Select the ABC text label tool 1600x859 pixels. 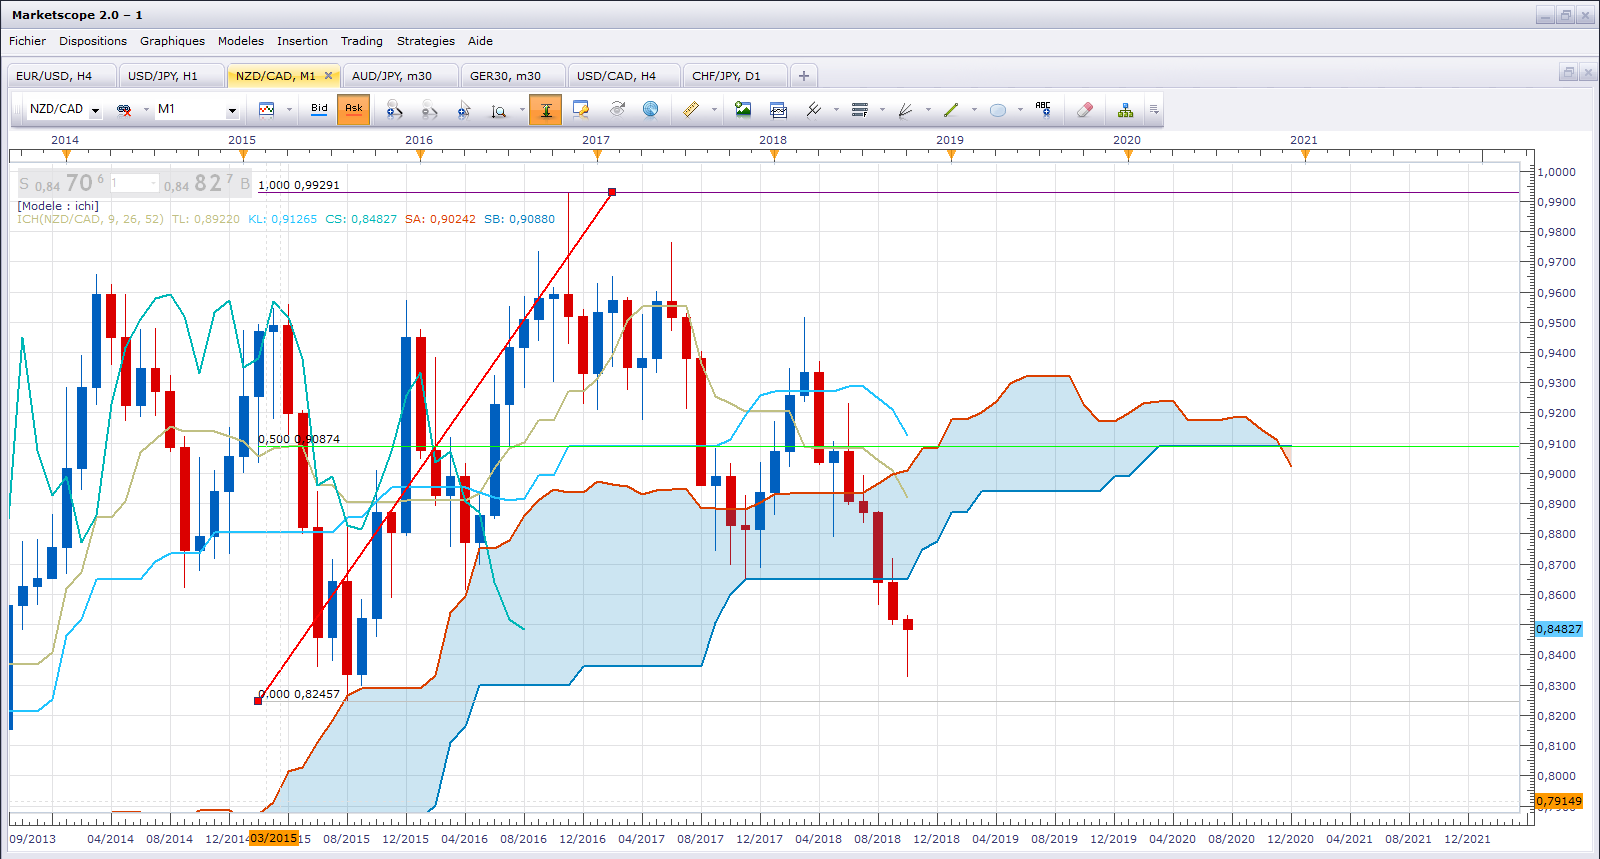click(1043, 110)
